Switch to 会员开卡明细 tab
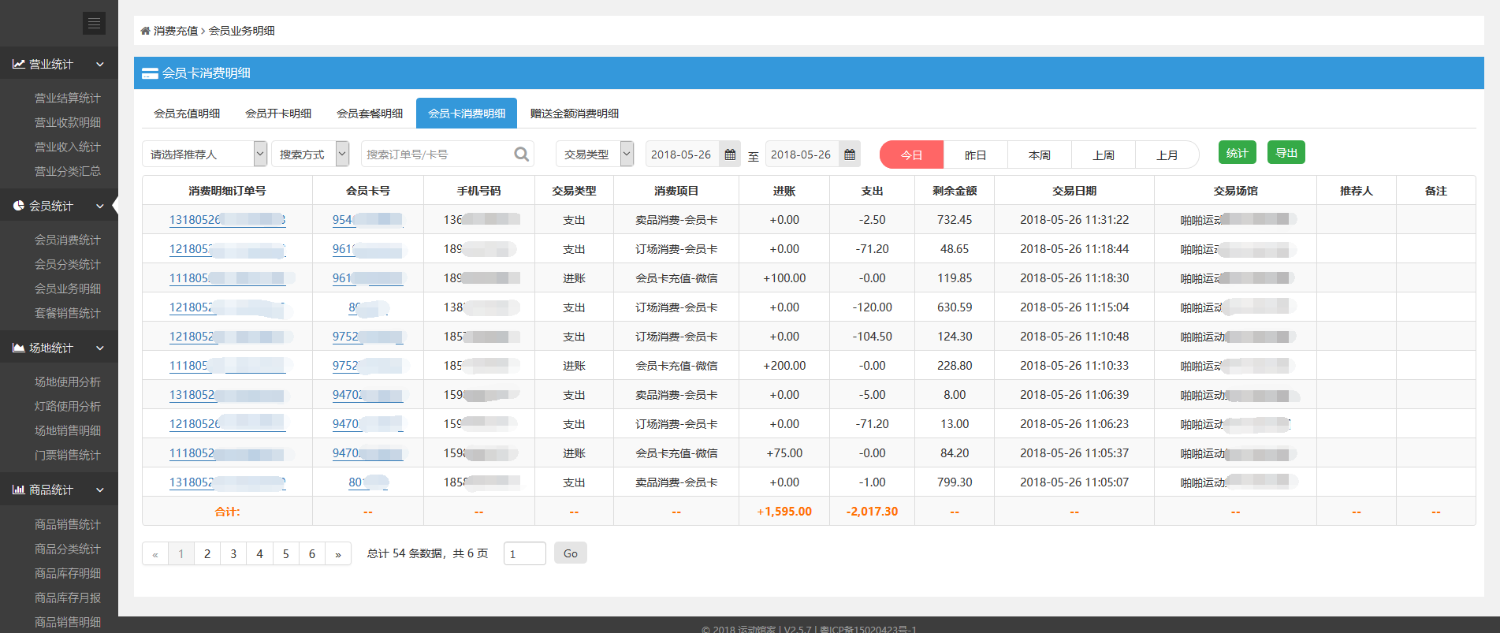1500x633 pixels. coord(278,113)
